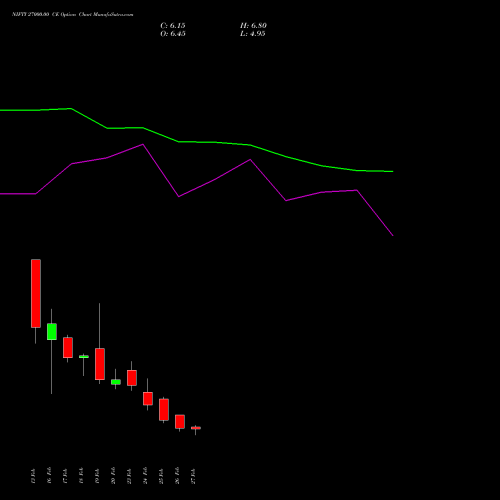Click the 25 Feb date label

click(x=161, y=476)
